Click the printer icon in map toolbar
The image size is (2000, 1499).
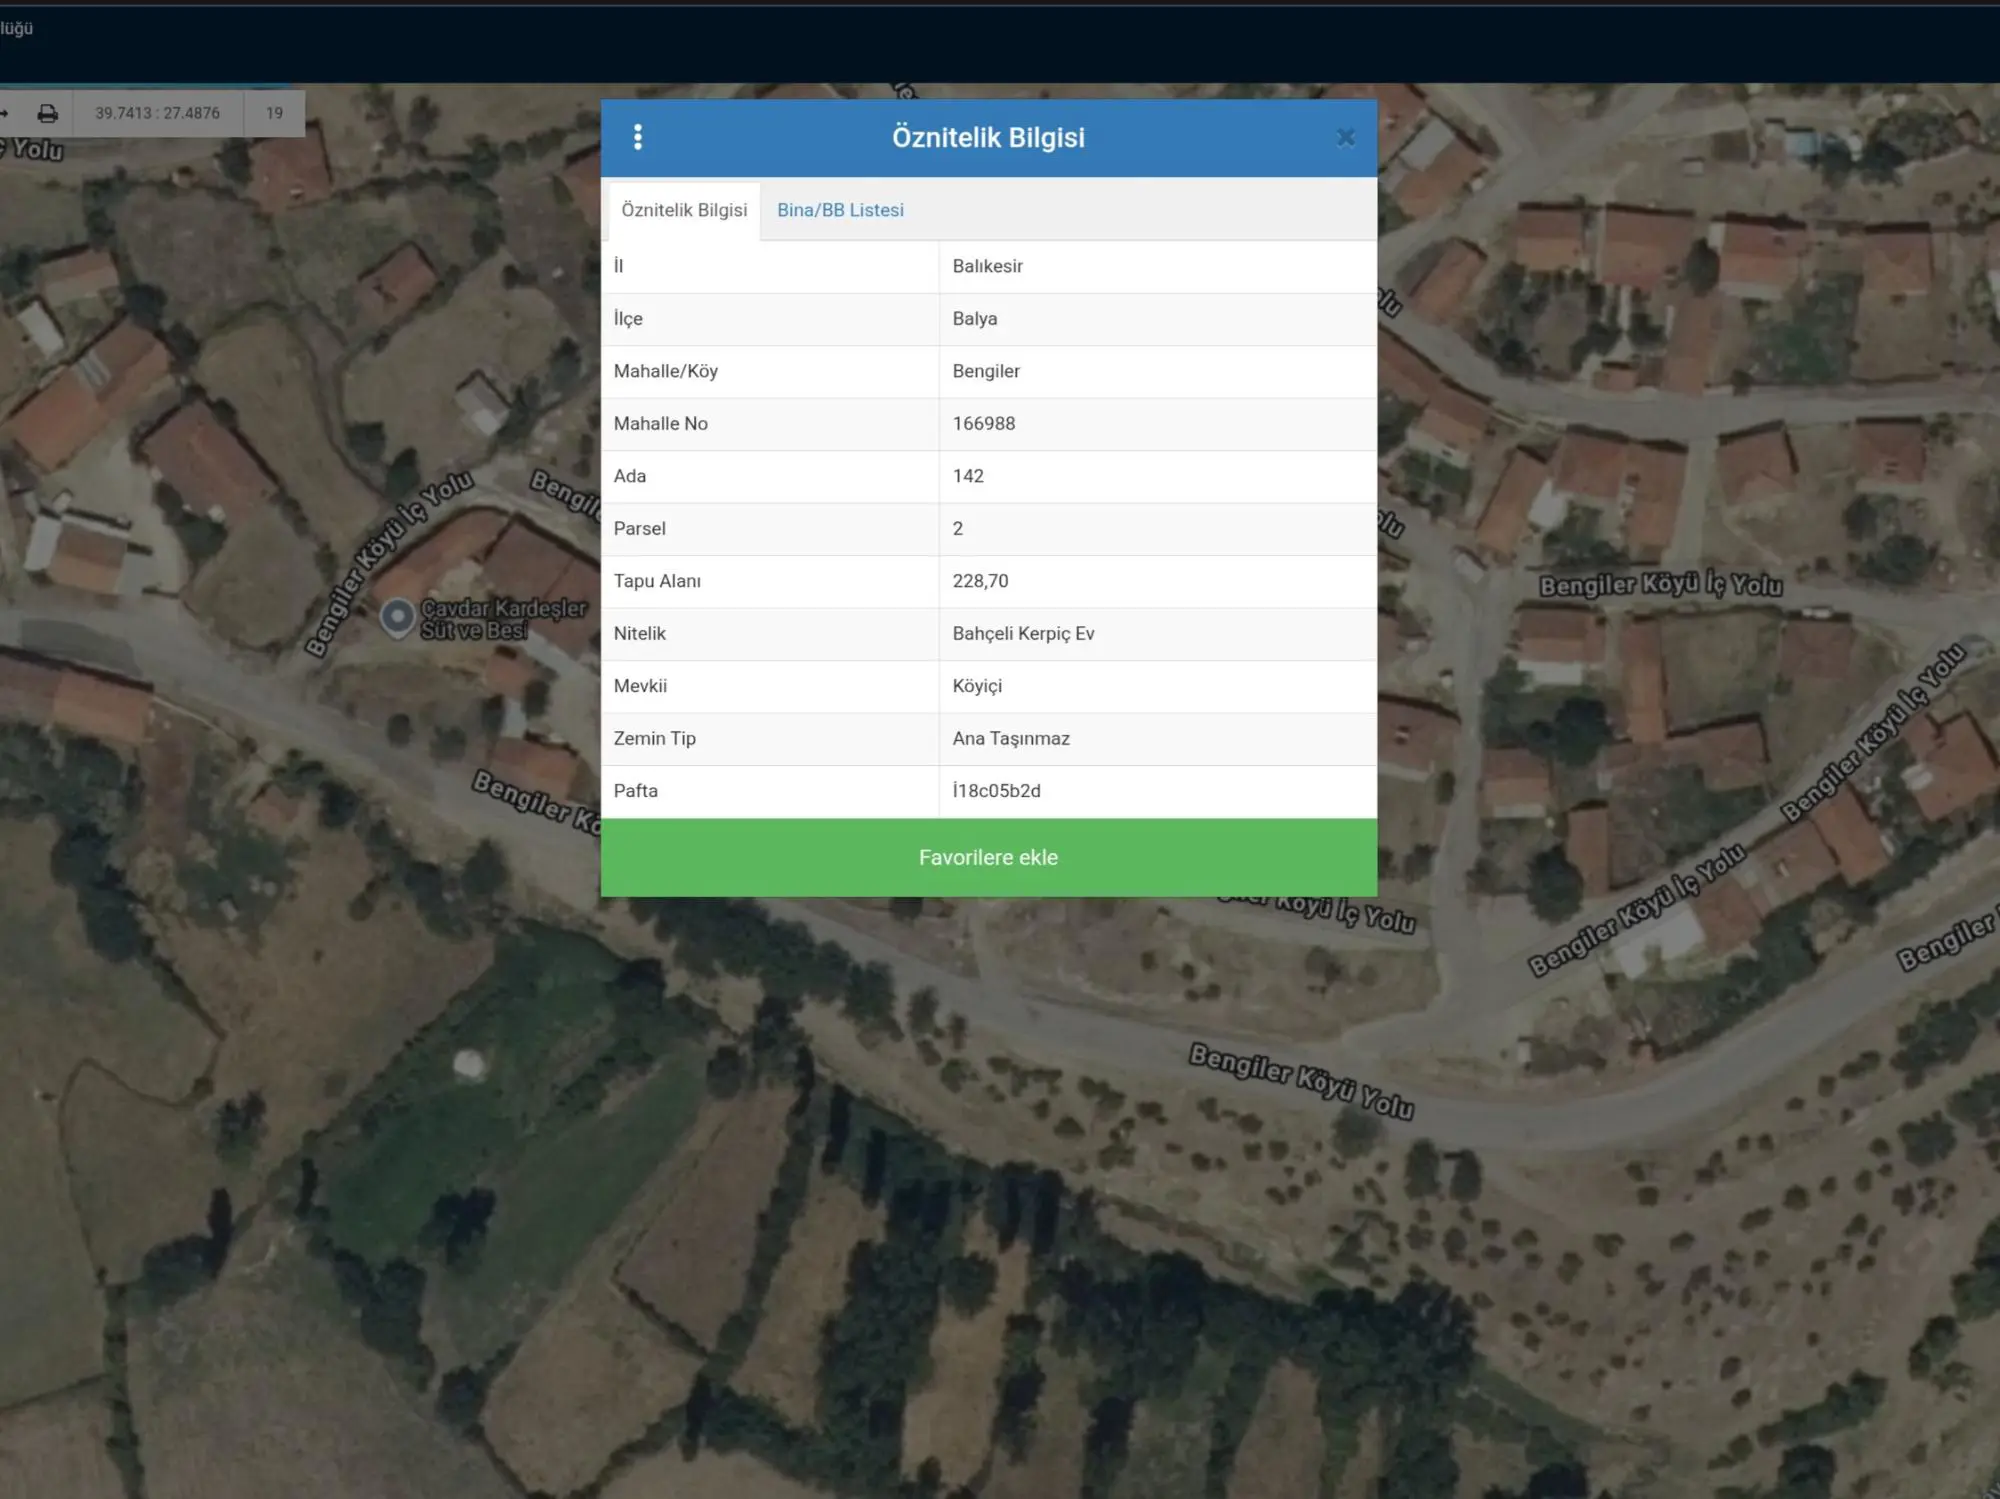coord(47,113)
